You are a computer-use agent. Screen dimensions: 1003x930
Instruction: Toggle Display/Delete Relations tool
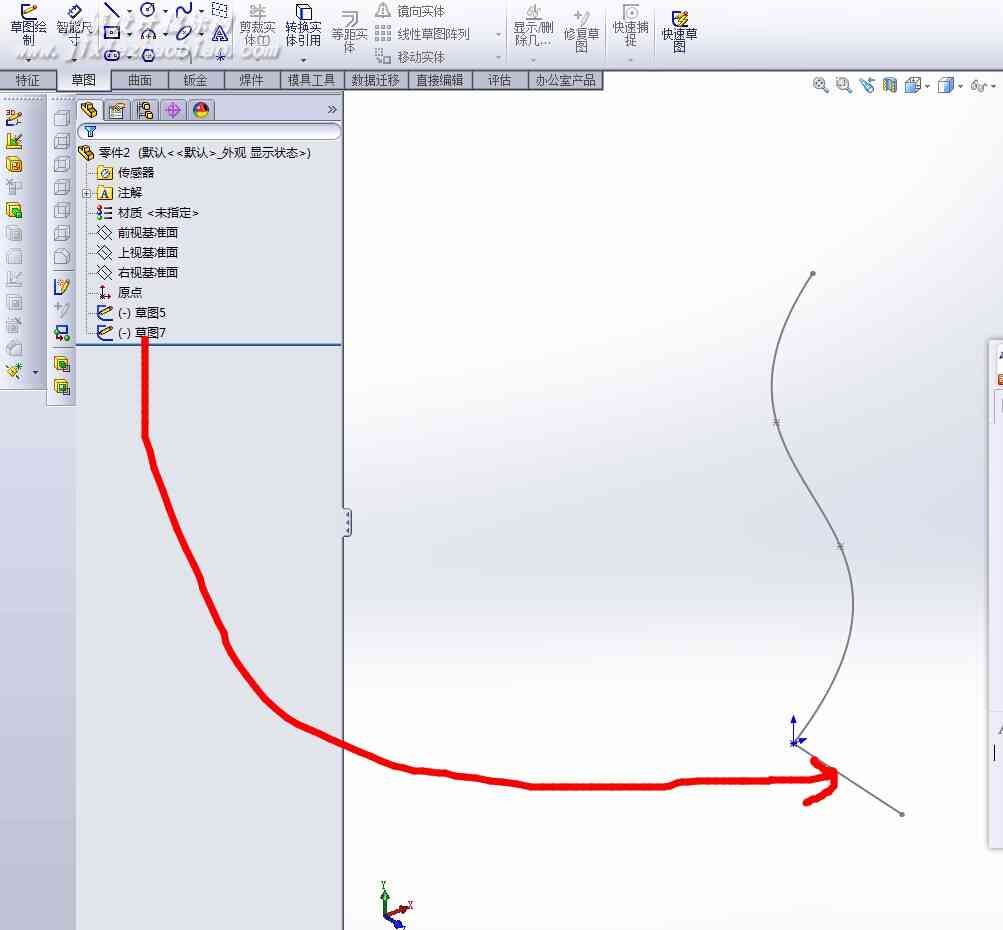click(533, 29)
